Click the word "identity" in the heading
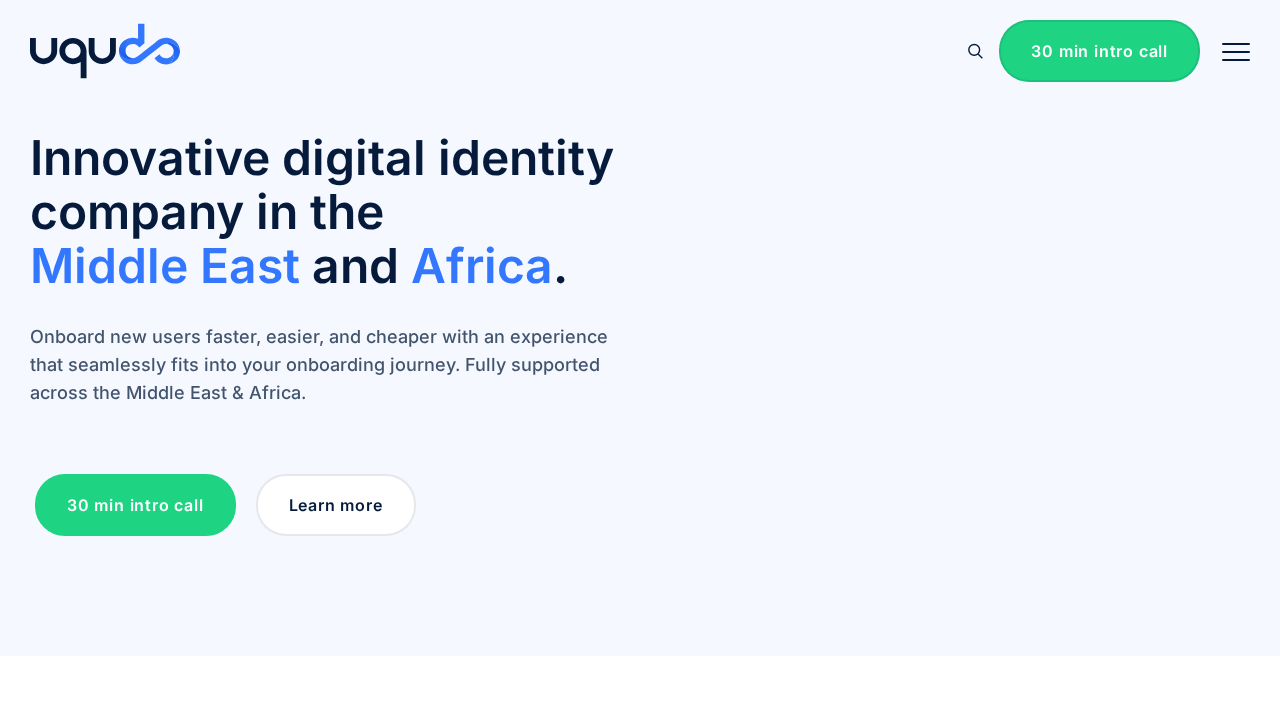 tap(546, 158)
